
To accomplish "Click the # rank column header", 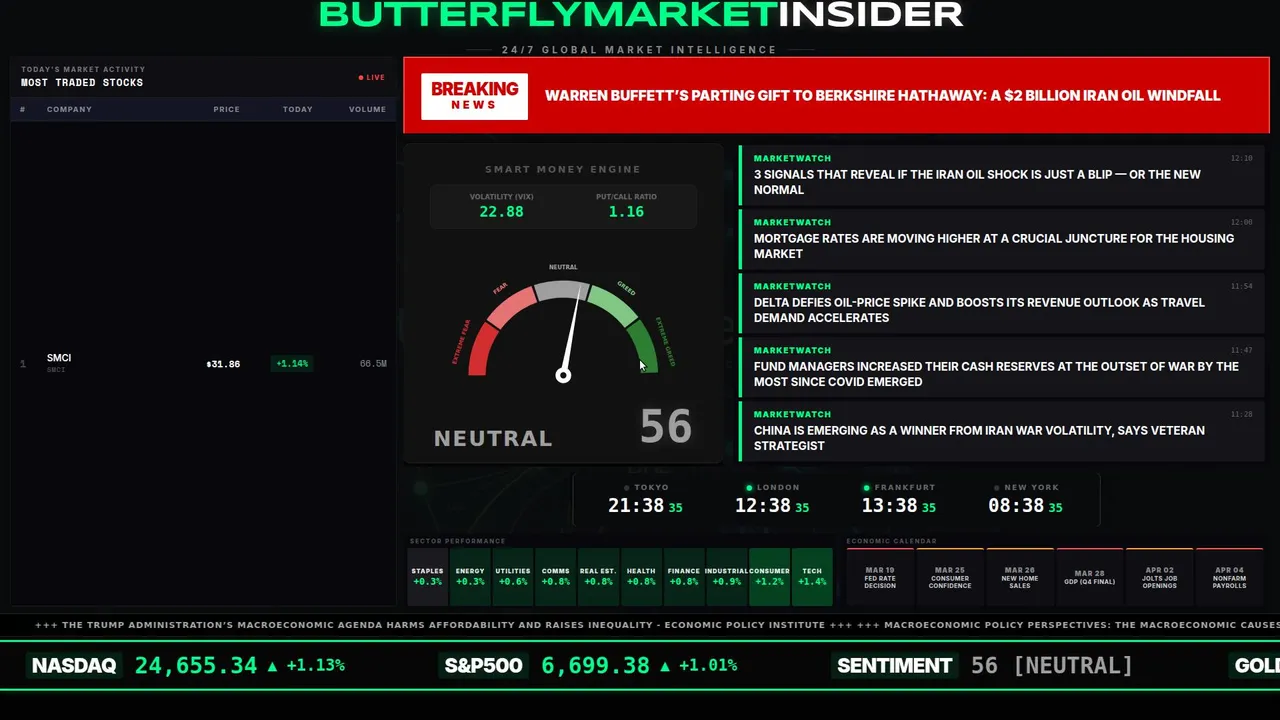I will click(x=22, y=109).
